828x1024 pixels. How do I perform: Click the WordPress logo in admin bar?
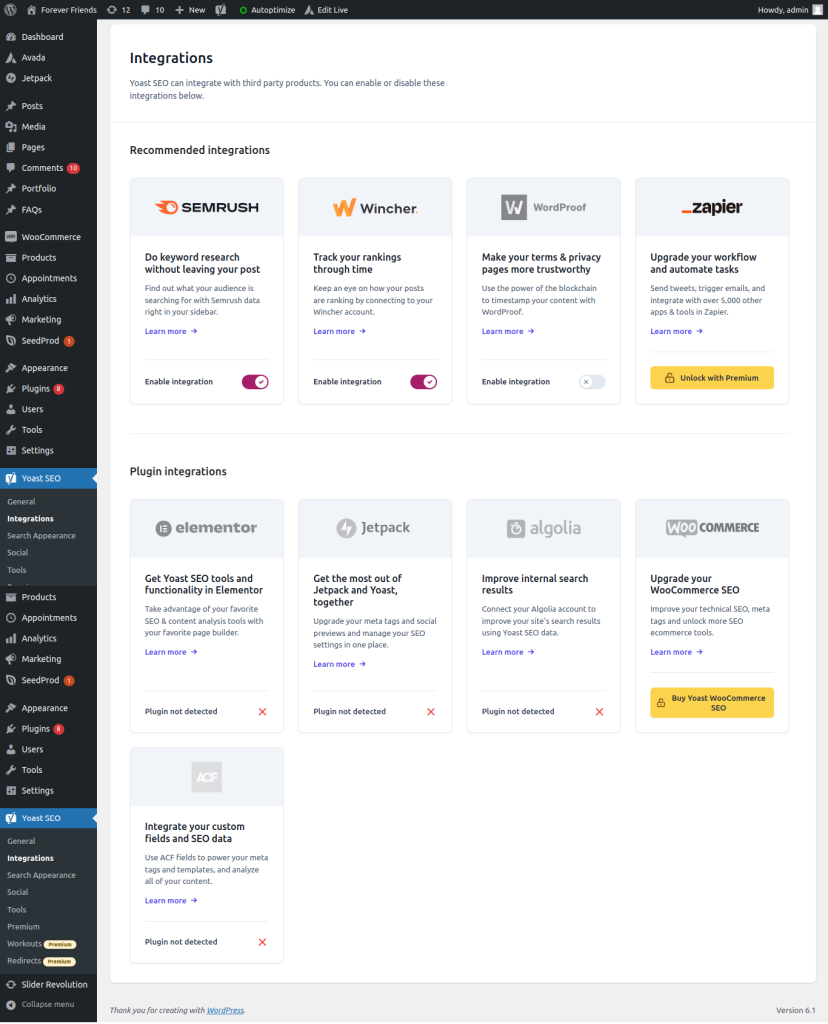pos(10,9)
